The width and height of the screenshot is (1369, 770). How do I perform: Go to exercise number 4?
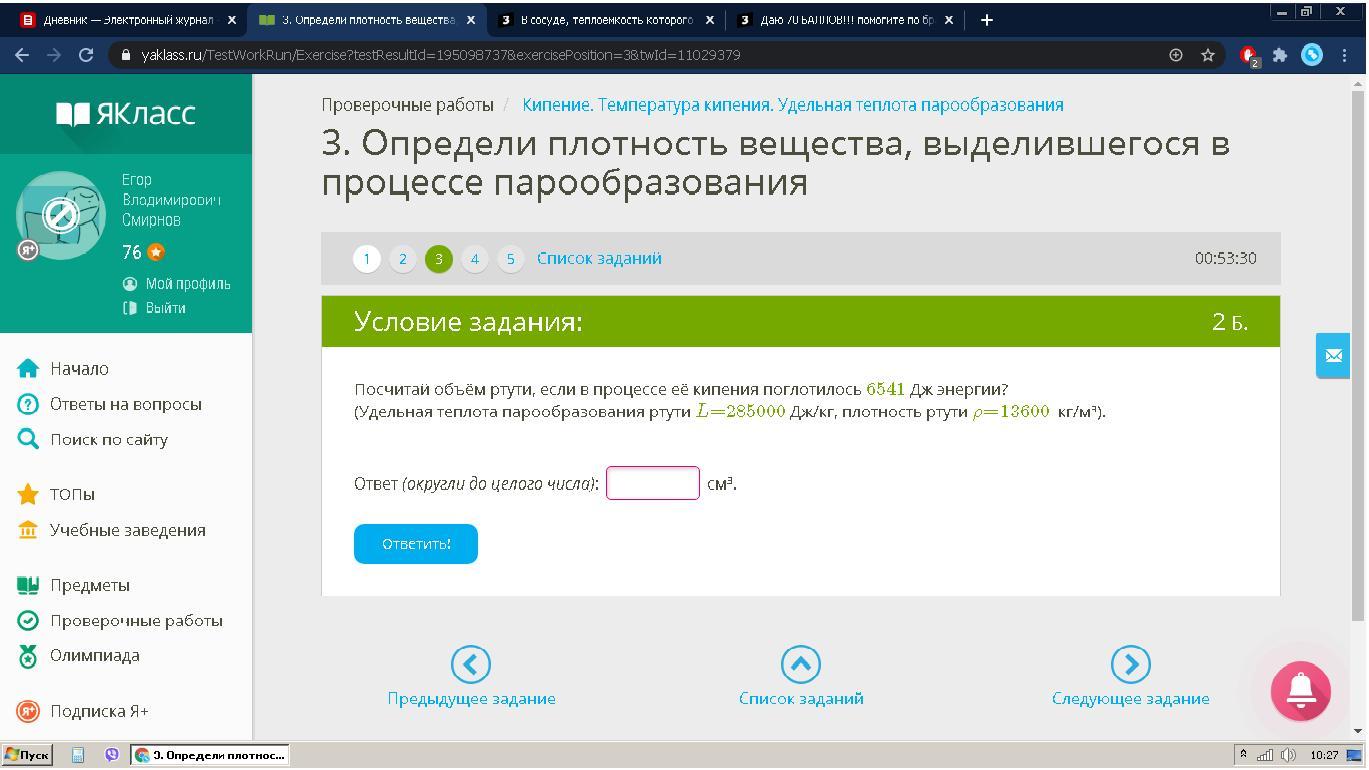pyautogui.click(x=475, y=259)
